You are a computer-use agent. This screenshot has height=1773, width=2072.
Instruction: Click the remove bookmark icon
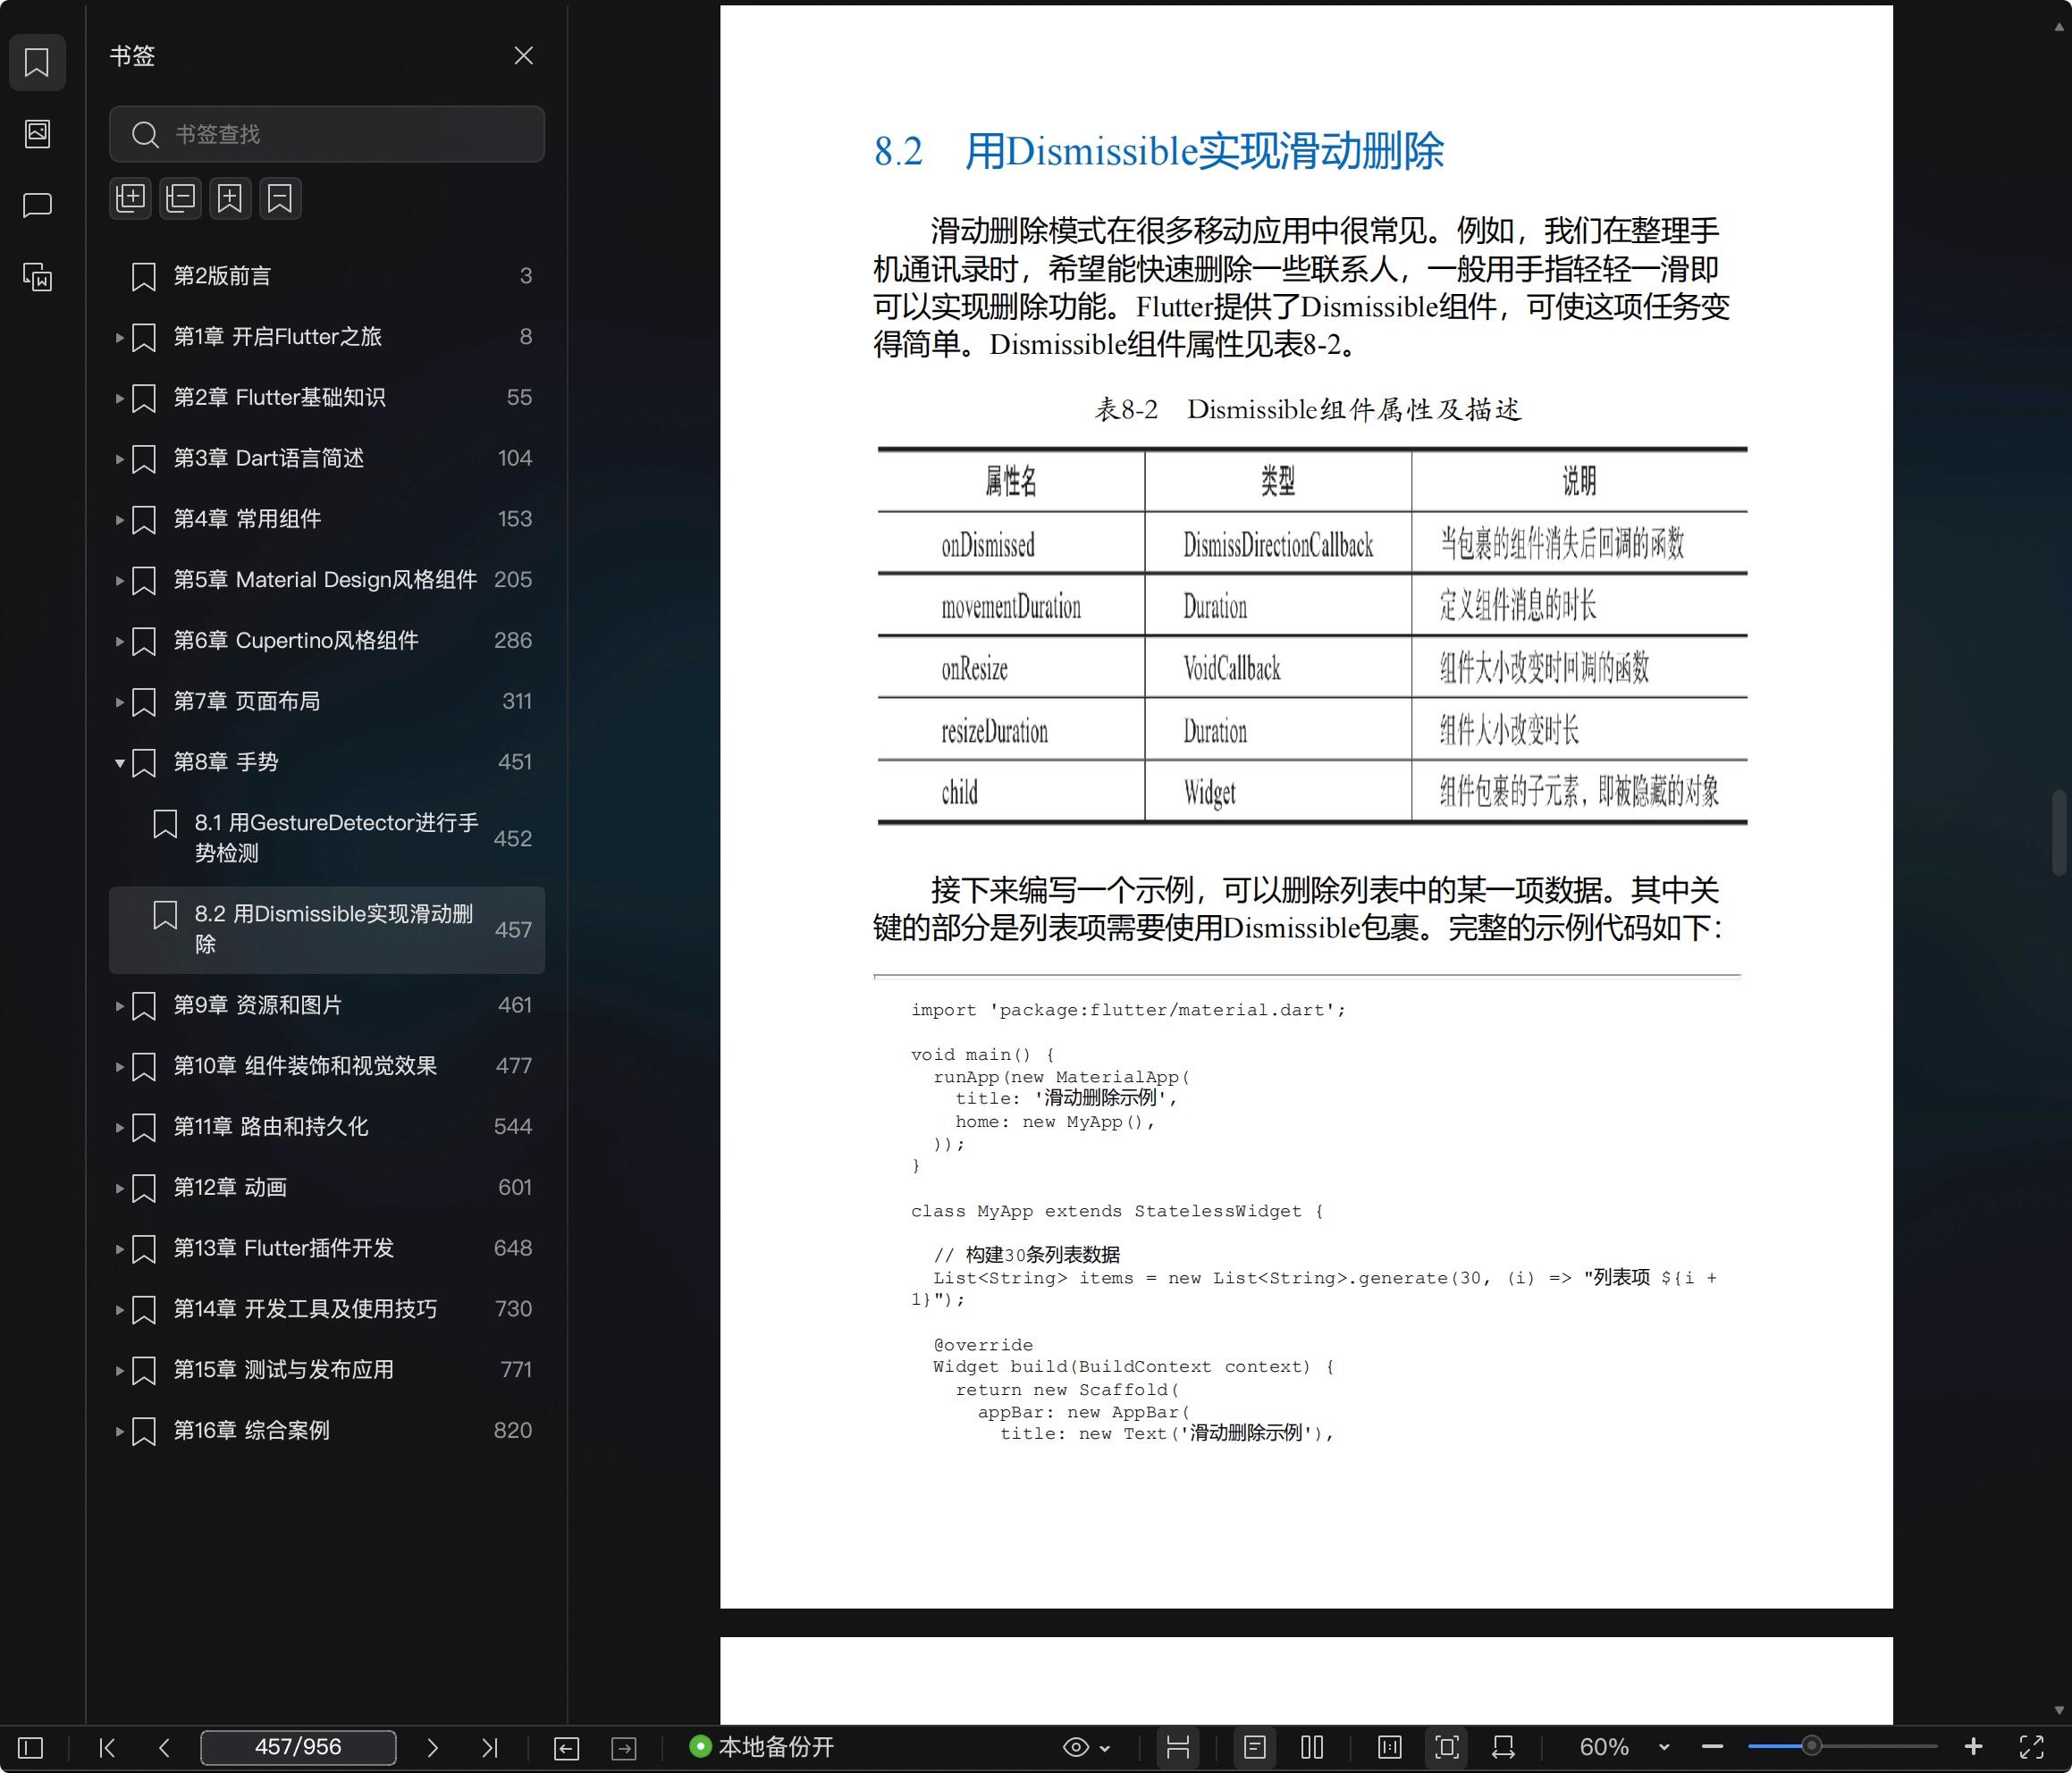pyautogui.click(x=280, y=198)
